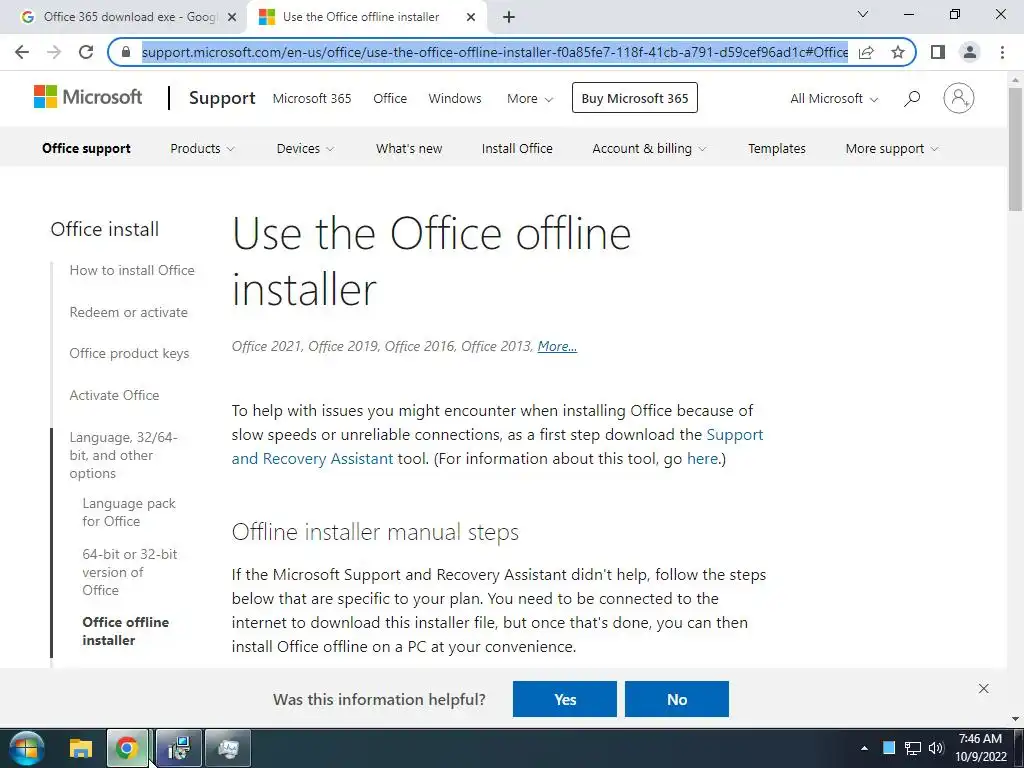Image resolution: width=1024 pixels, height=768 pixels.
Task: Open Chrome side panel icon
Action: pos(938,52)
